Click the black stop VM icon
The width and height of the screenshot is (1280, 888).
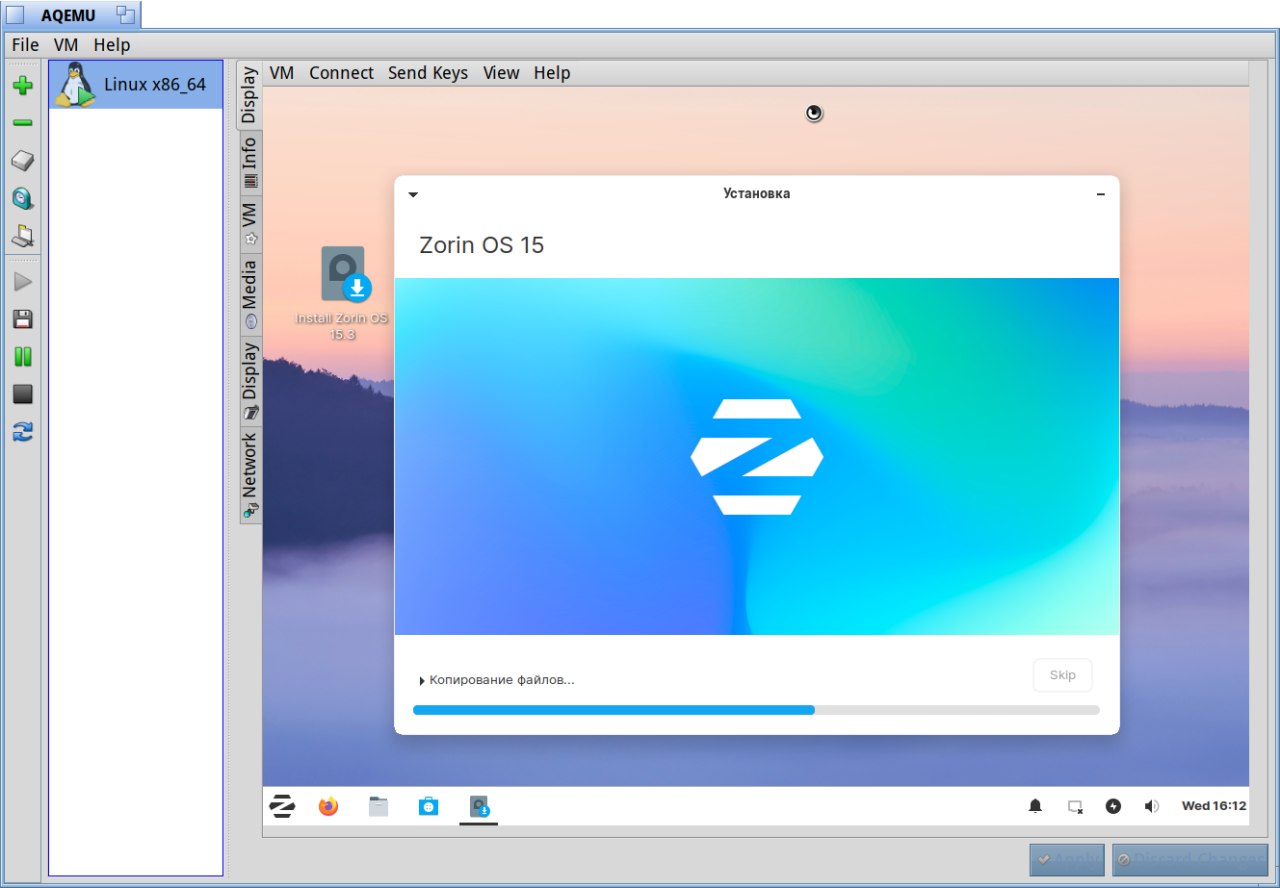click(x=22, y=394)
